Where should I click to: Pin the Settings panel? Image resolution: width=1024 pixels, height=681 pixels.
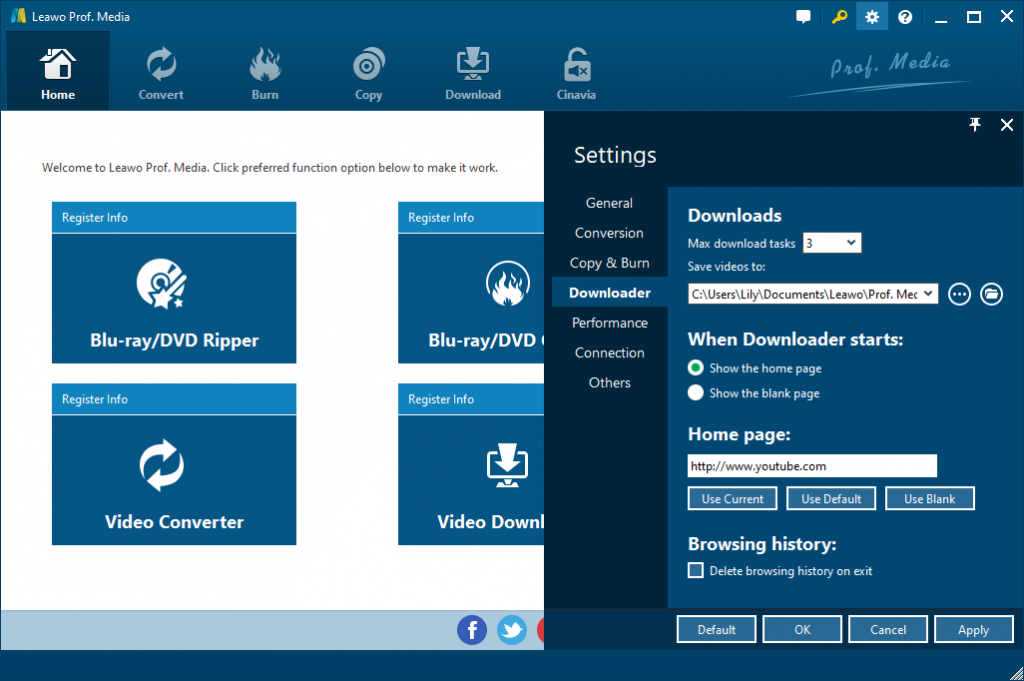pyautogui.click(x=975, y=124)
